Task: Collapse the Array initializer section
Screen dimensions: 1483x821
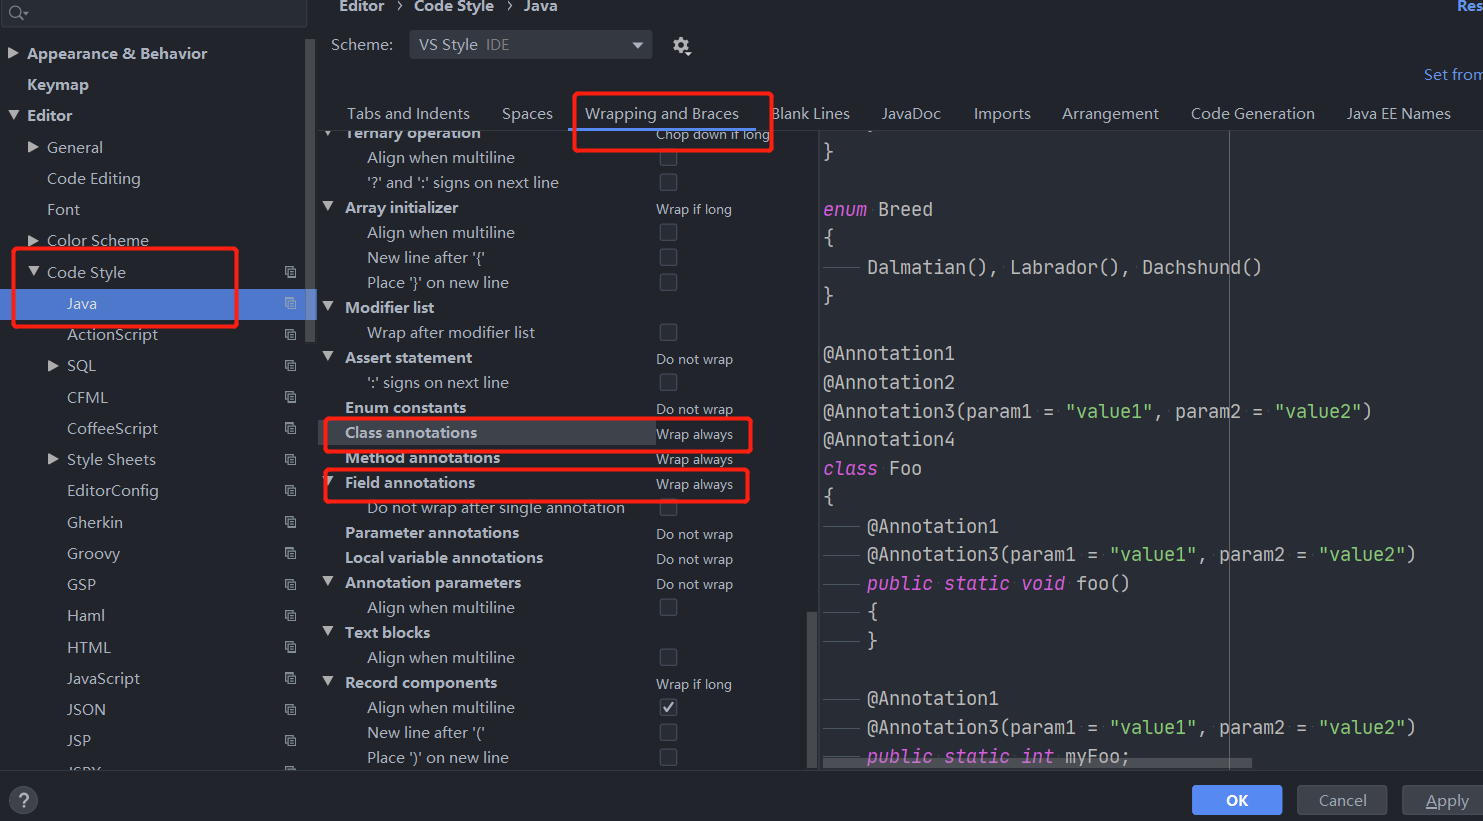Action: click(x=328, y=206)
